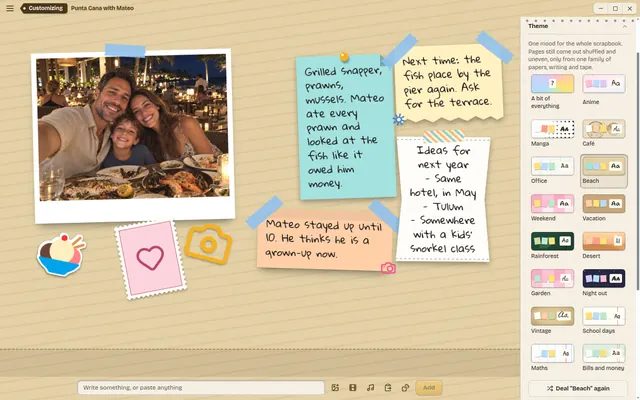Select the yellow 'Next time' note

448,83
